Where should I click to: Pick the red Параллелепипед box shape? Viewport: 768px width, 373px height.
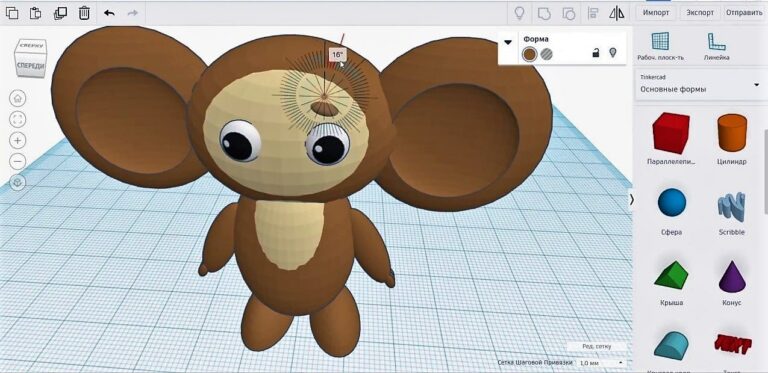(x=671, y=133)
